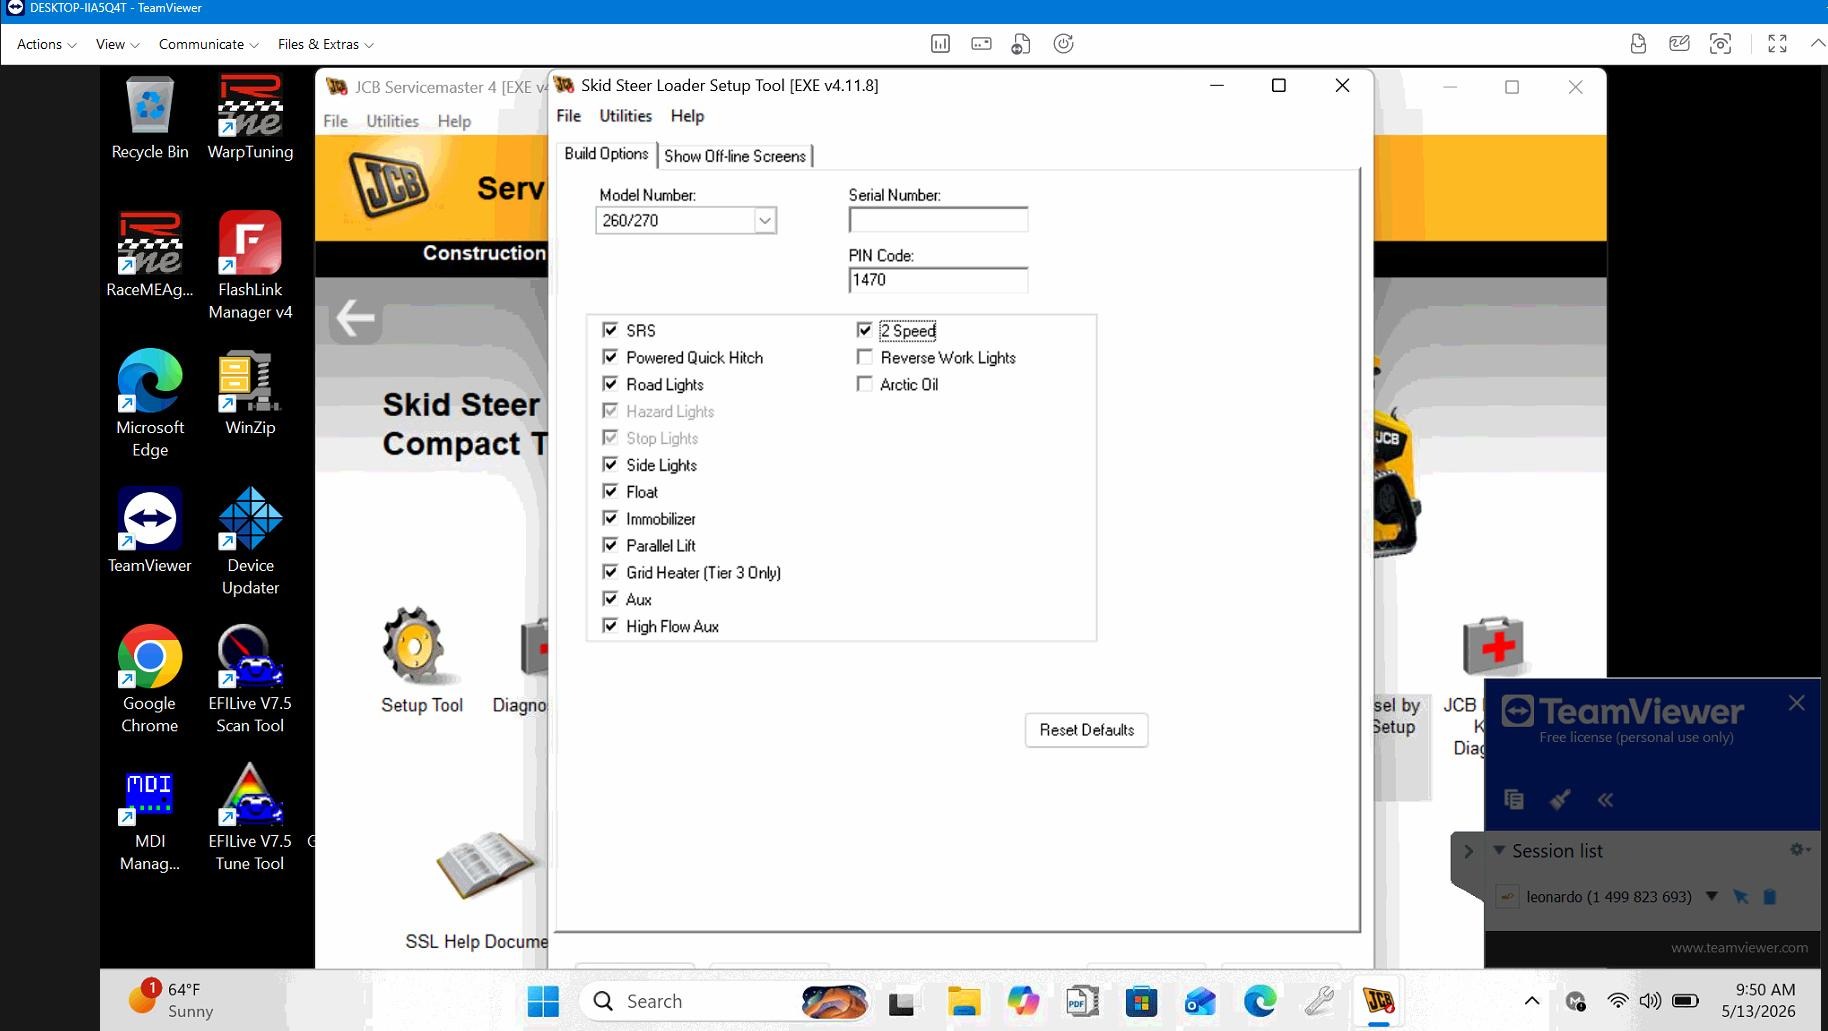Launch Microsoft Edge desktop shortcut
1828x1031 pixels.
(x=150, y=404)
